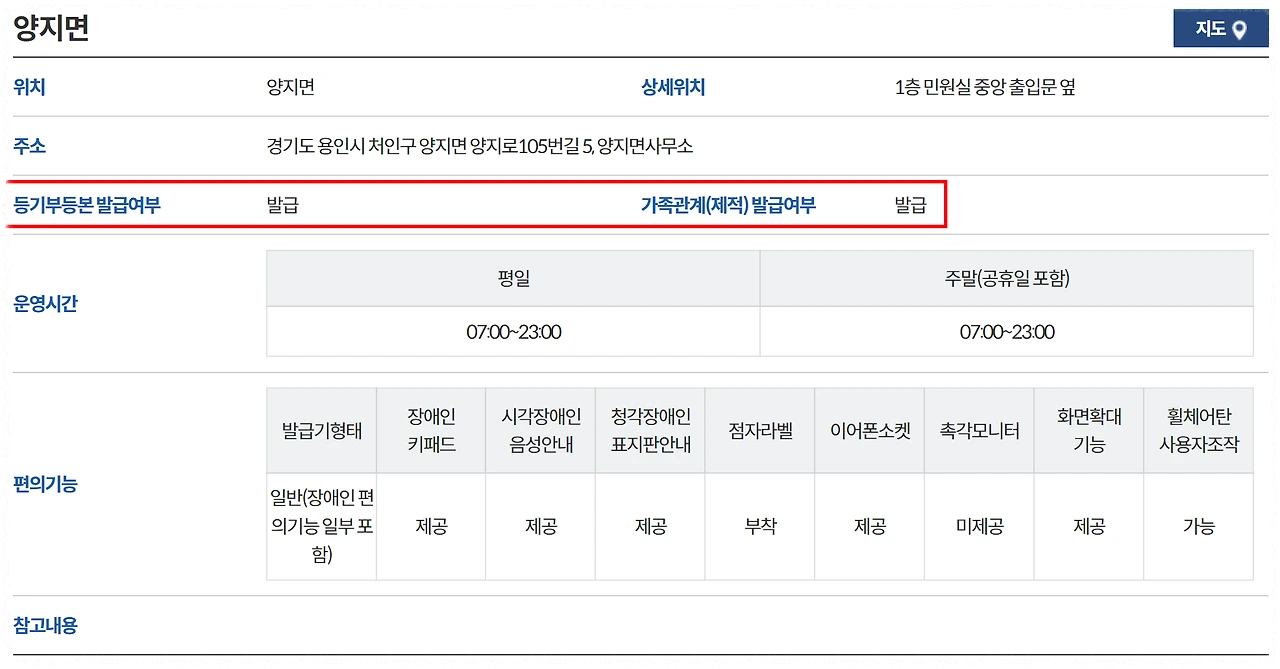Toggle the 장애인 키패드 제공 cell

(430, 526)
